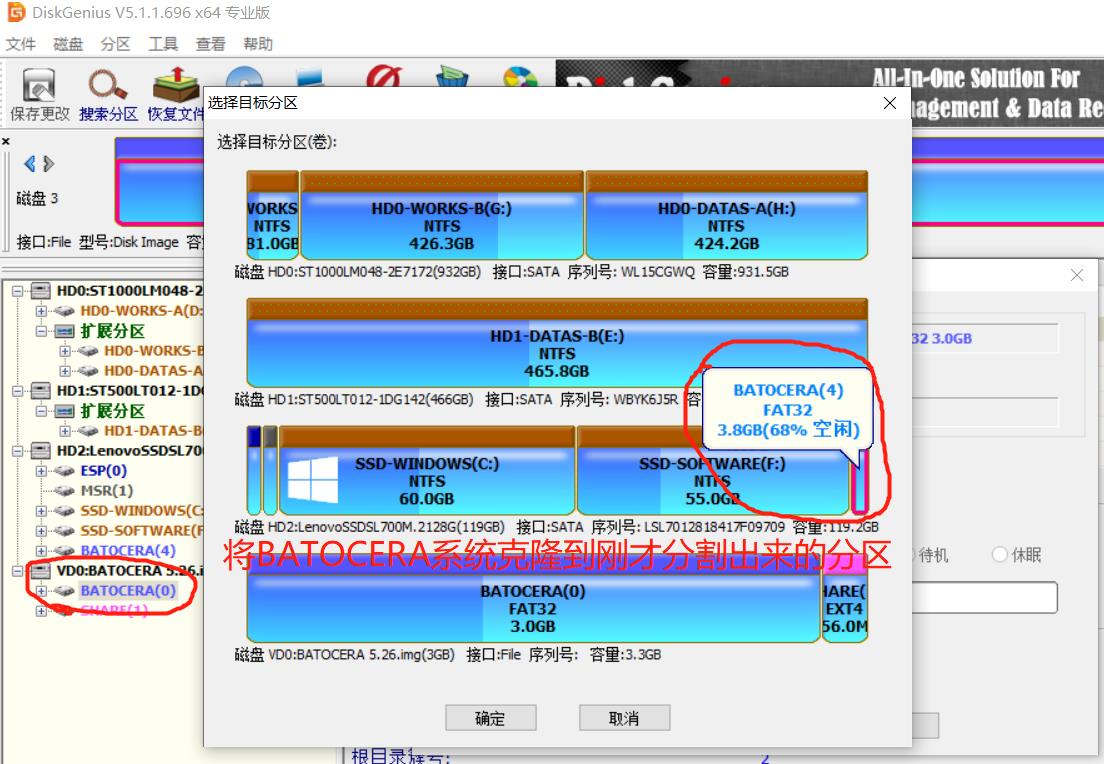1104x764 pixels.
Task: Select the HD1:ST500LT012 disk icon in tree
Action: (42, 391)
